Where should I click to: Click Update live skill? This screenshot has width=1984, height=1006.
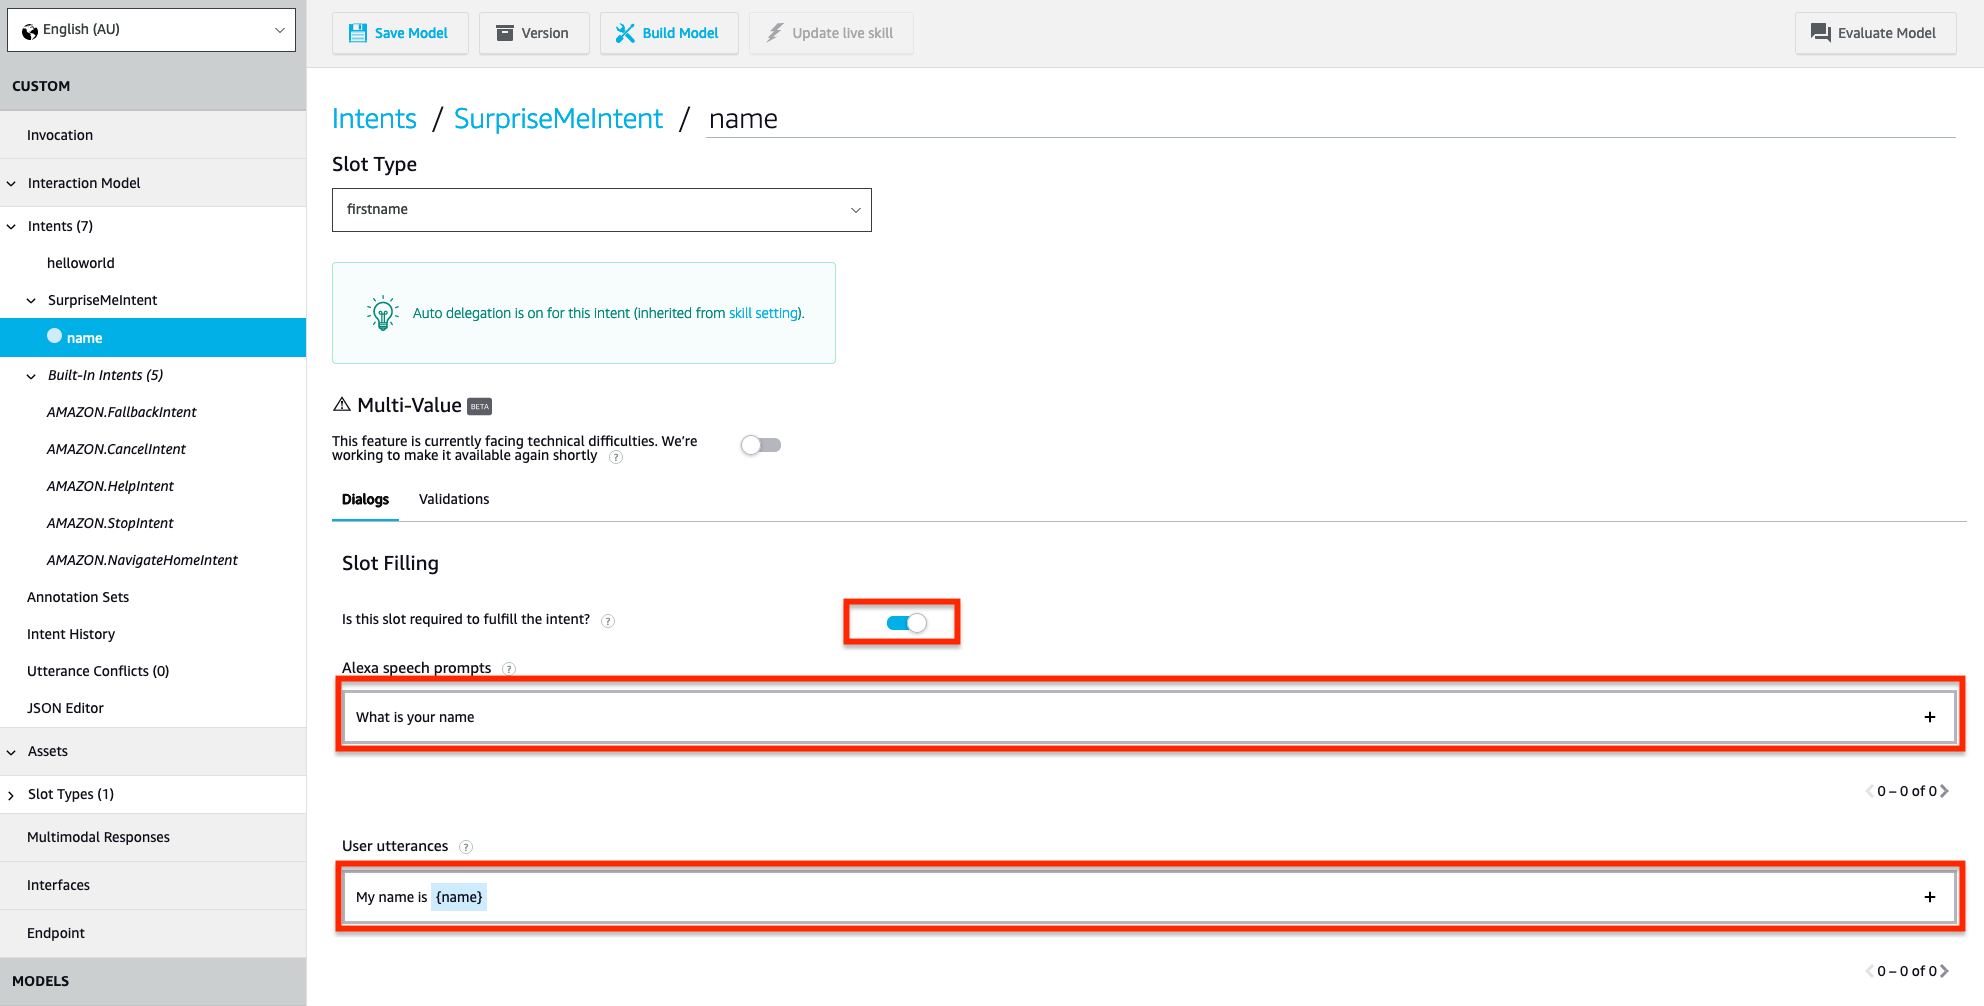(x=830, y=33)
